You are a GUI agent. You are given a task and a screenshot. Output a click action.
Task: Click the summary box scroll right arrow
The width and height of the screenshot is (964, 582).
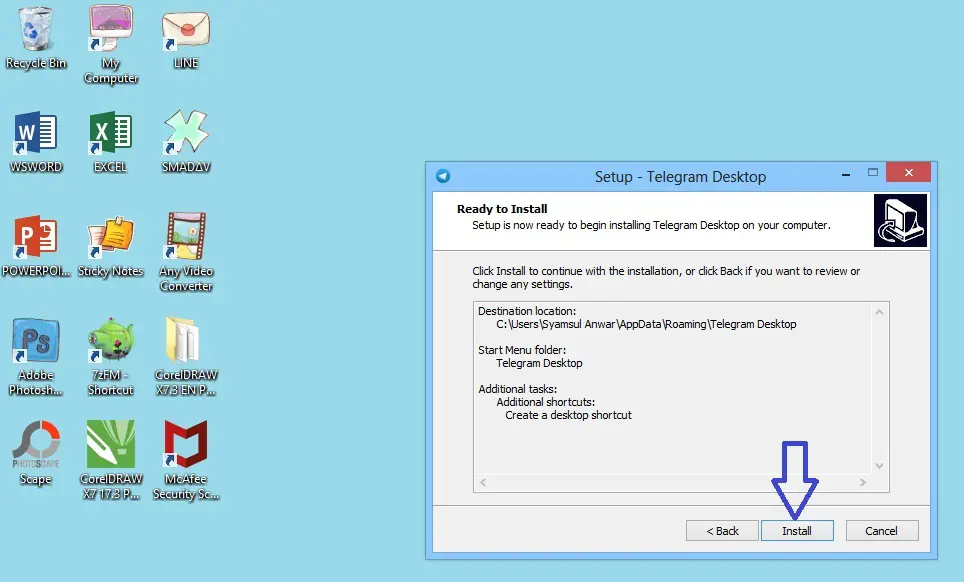[x=863, y=482]
